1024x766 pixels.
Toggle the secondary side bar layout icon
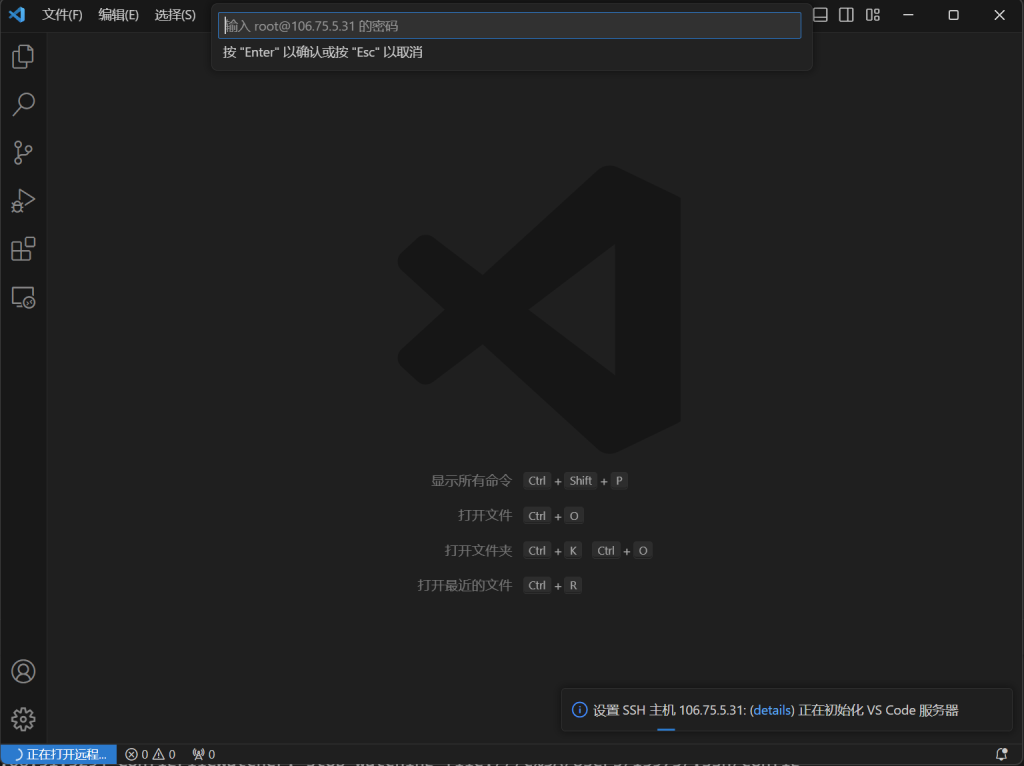click(846, 14)
